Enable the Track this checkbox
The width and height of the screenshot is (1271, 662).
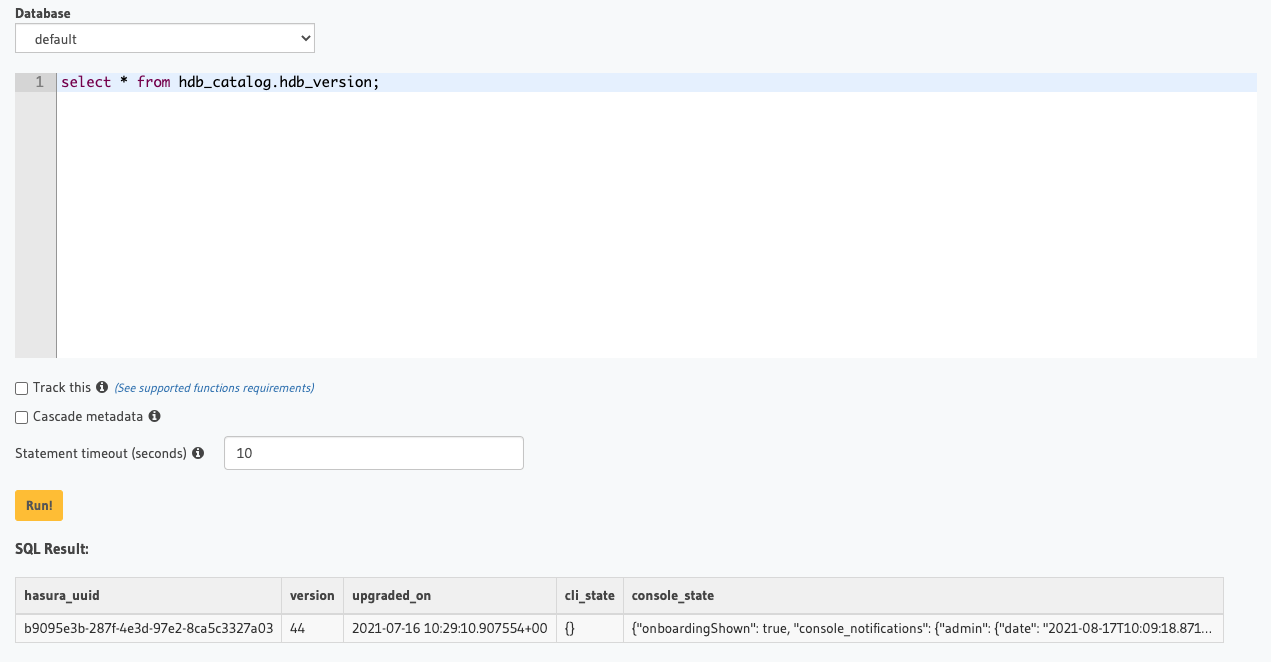tap(21, 388)
